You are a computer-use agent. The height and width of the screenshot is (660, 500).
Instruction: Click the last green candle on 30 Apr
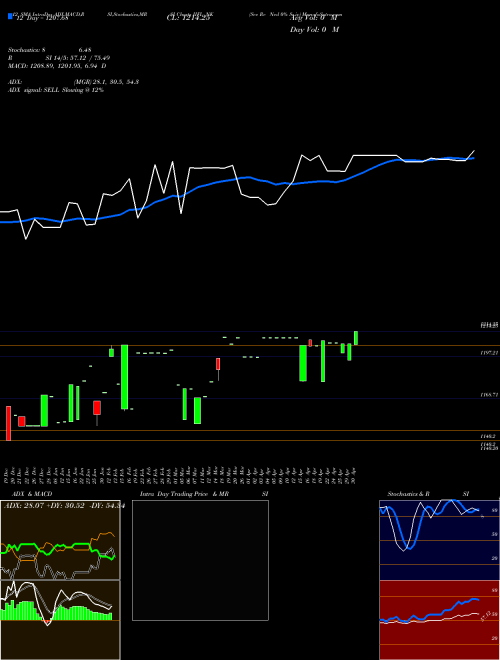[356, 338]
